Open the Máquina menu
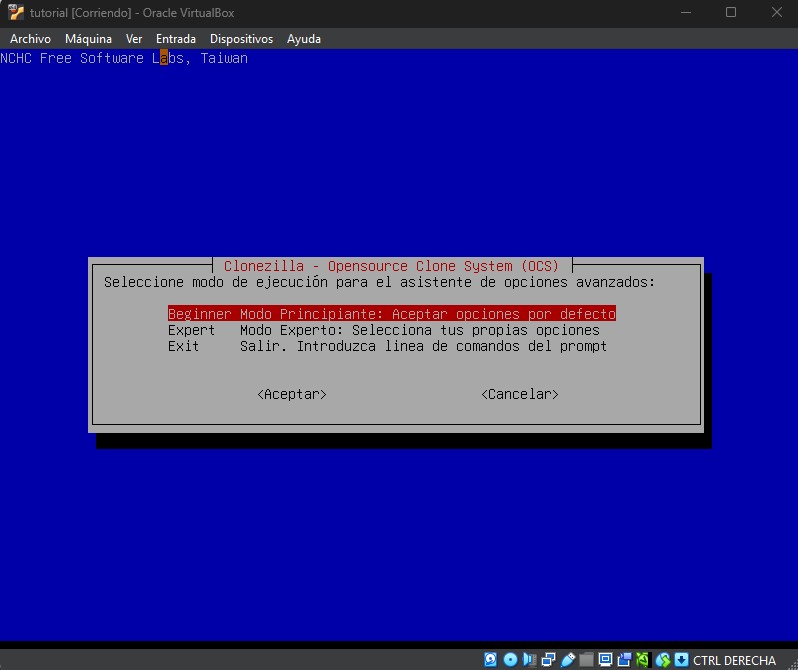The image size is (798, 670). [x=89, y=39]
